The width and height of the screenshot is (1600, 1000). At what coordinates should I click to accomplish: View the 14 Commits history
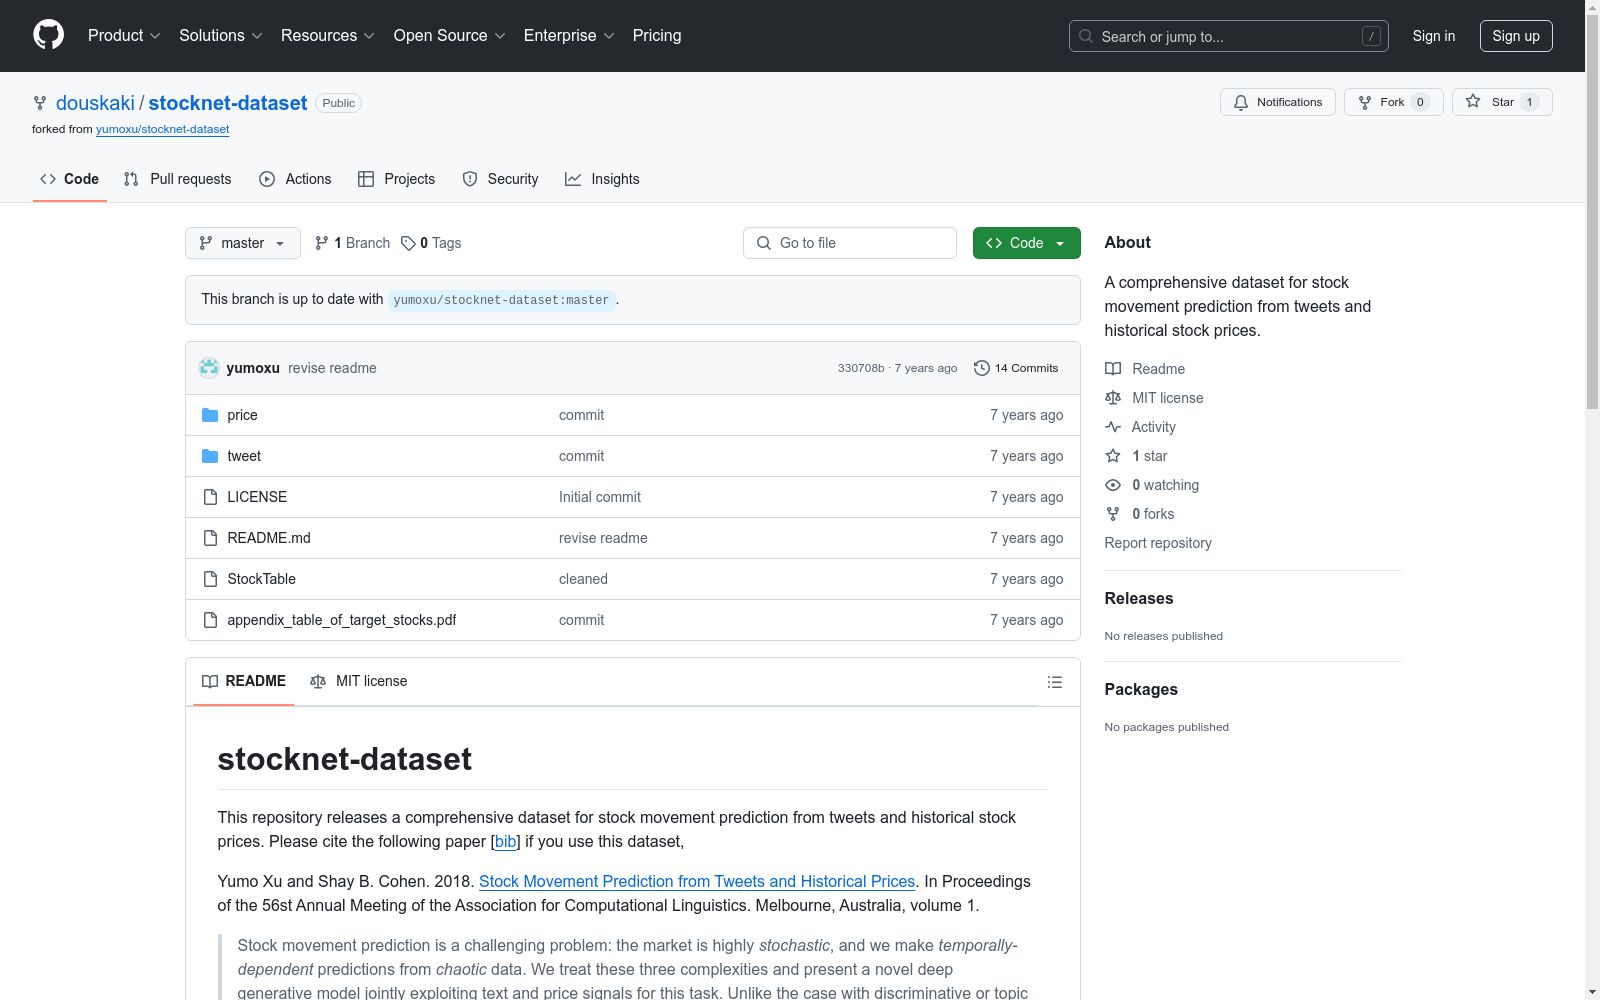tap(1016, 368)
